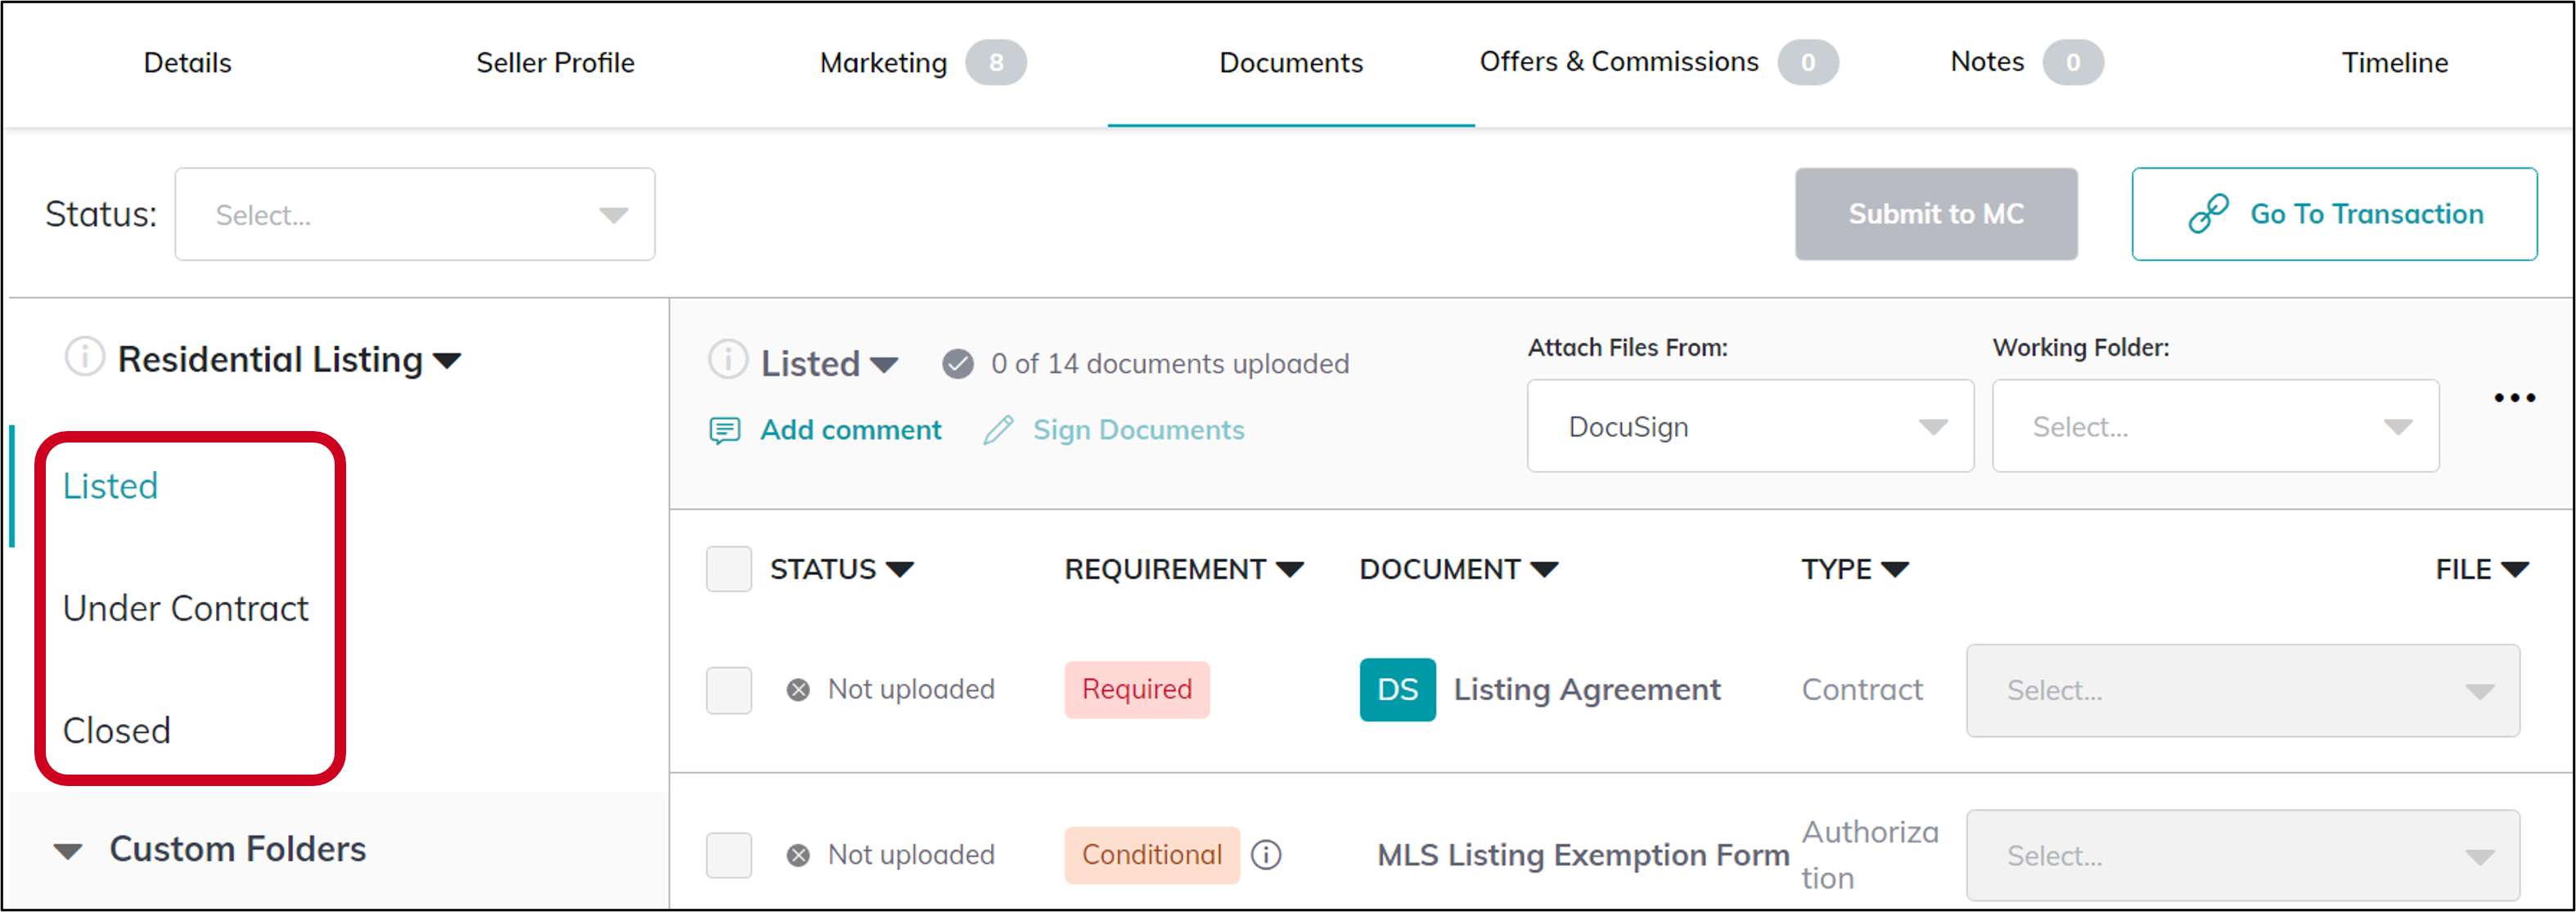
Task: Click the info icon beside Residential Listing
Action: 84,357
